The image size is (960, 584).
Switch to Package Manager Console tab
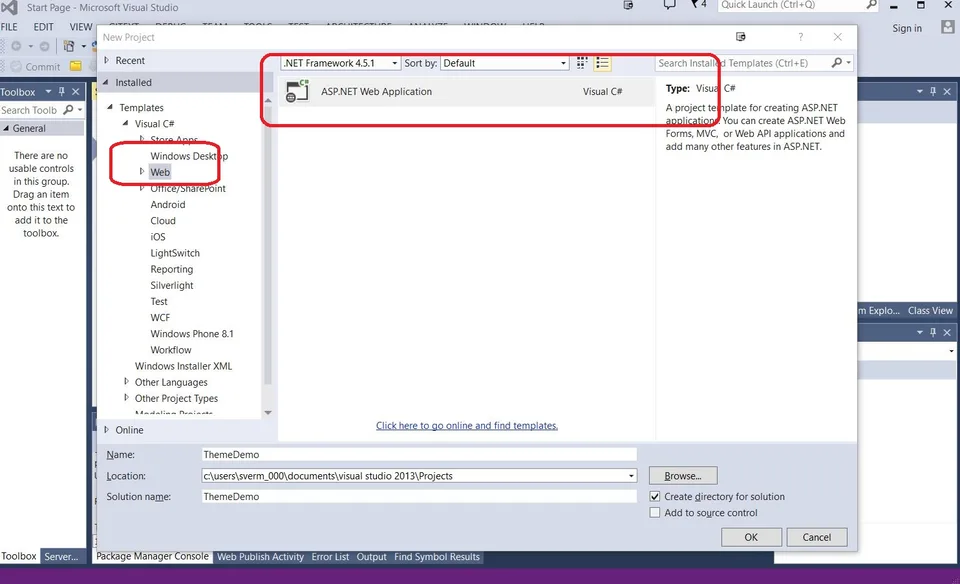(x=152, y=556)
